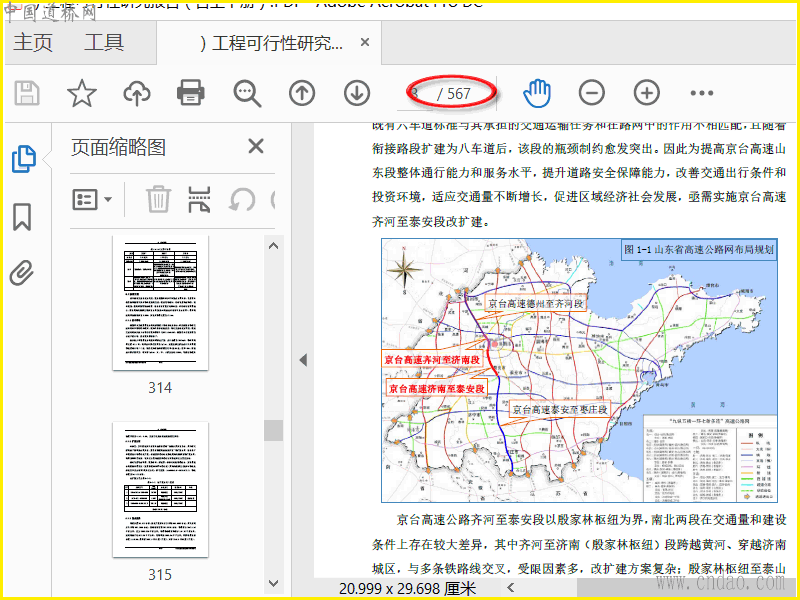Click the 京台高速德州至齐河段 map label
Screen dimensions: 800x600
[x=535, y=303]
